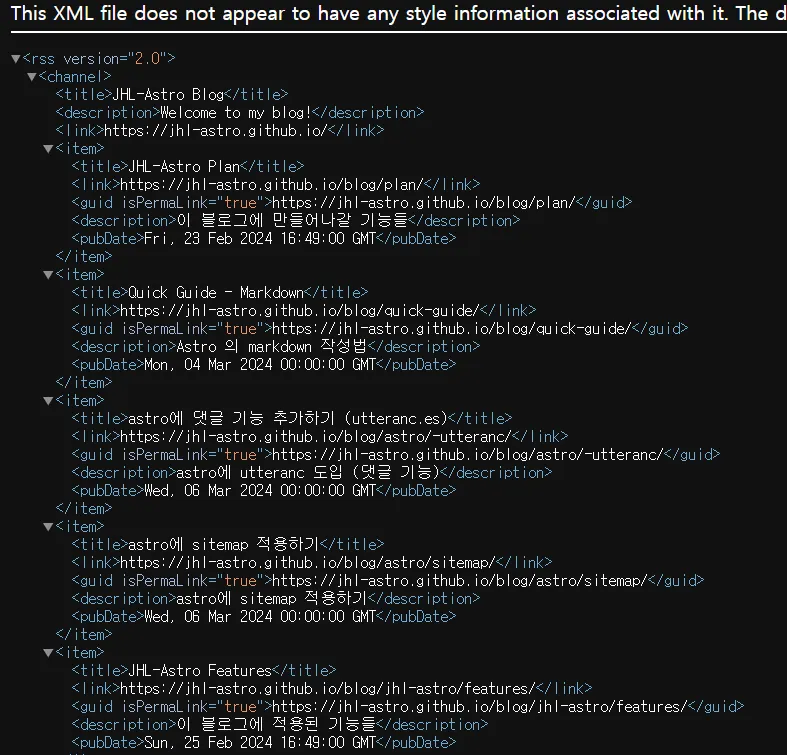The width and height of the screenshot is (787, 755).
Task: Click the astro/sitemap/ guid URL
Action: pyautogui.click(x=459, y=581)
